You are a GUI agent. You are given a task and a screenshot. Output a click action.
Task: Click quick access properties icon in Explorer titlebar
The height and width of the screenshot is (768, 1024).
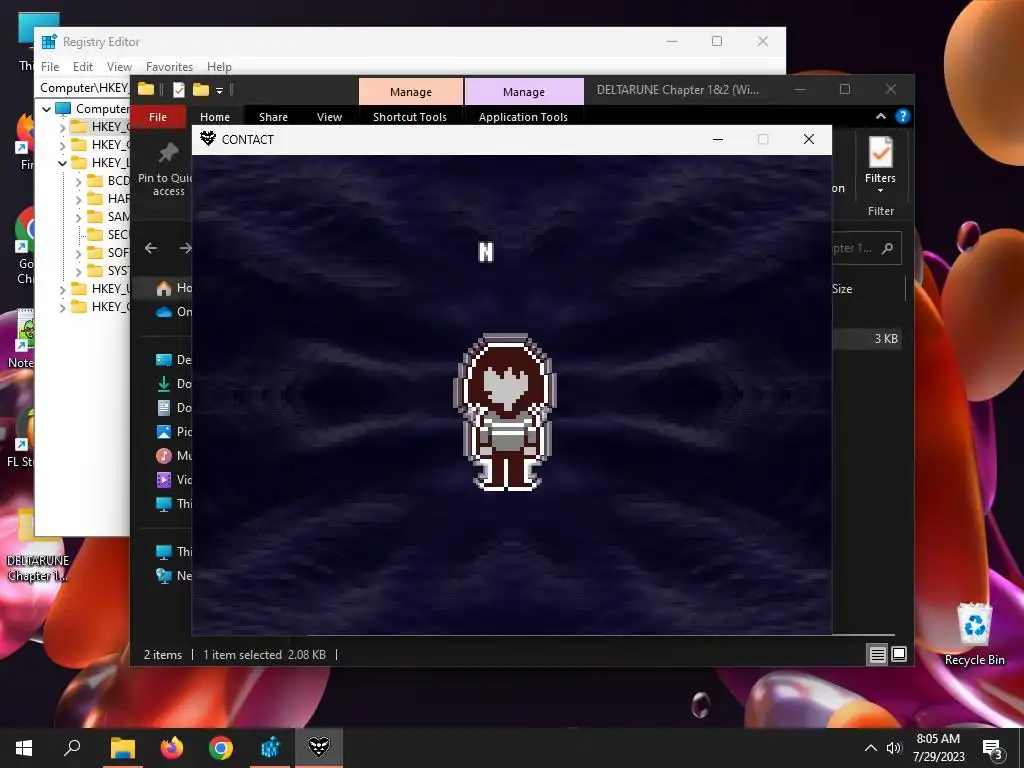click(x=178, y=90)
